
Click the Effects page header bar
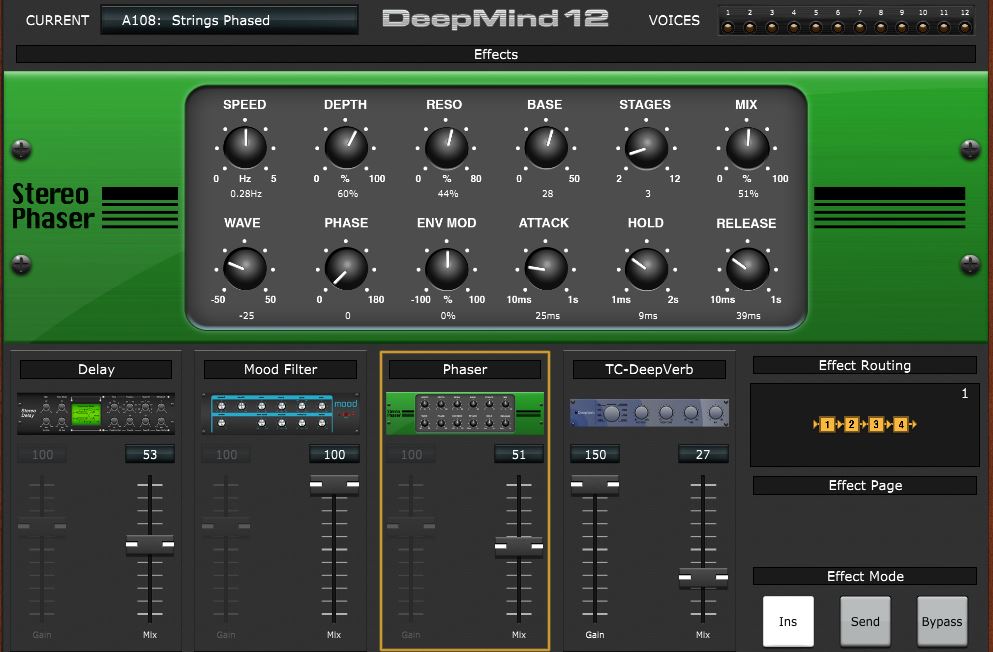click(x=496, y=54)
